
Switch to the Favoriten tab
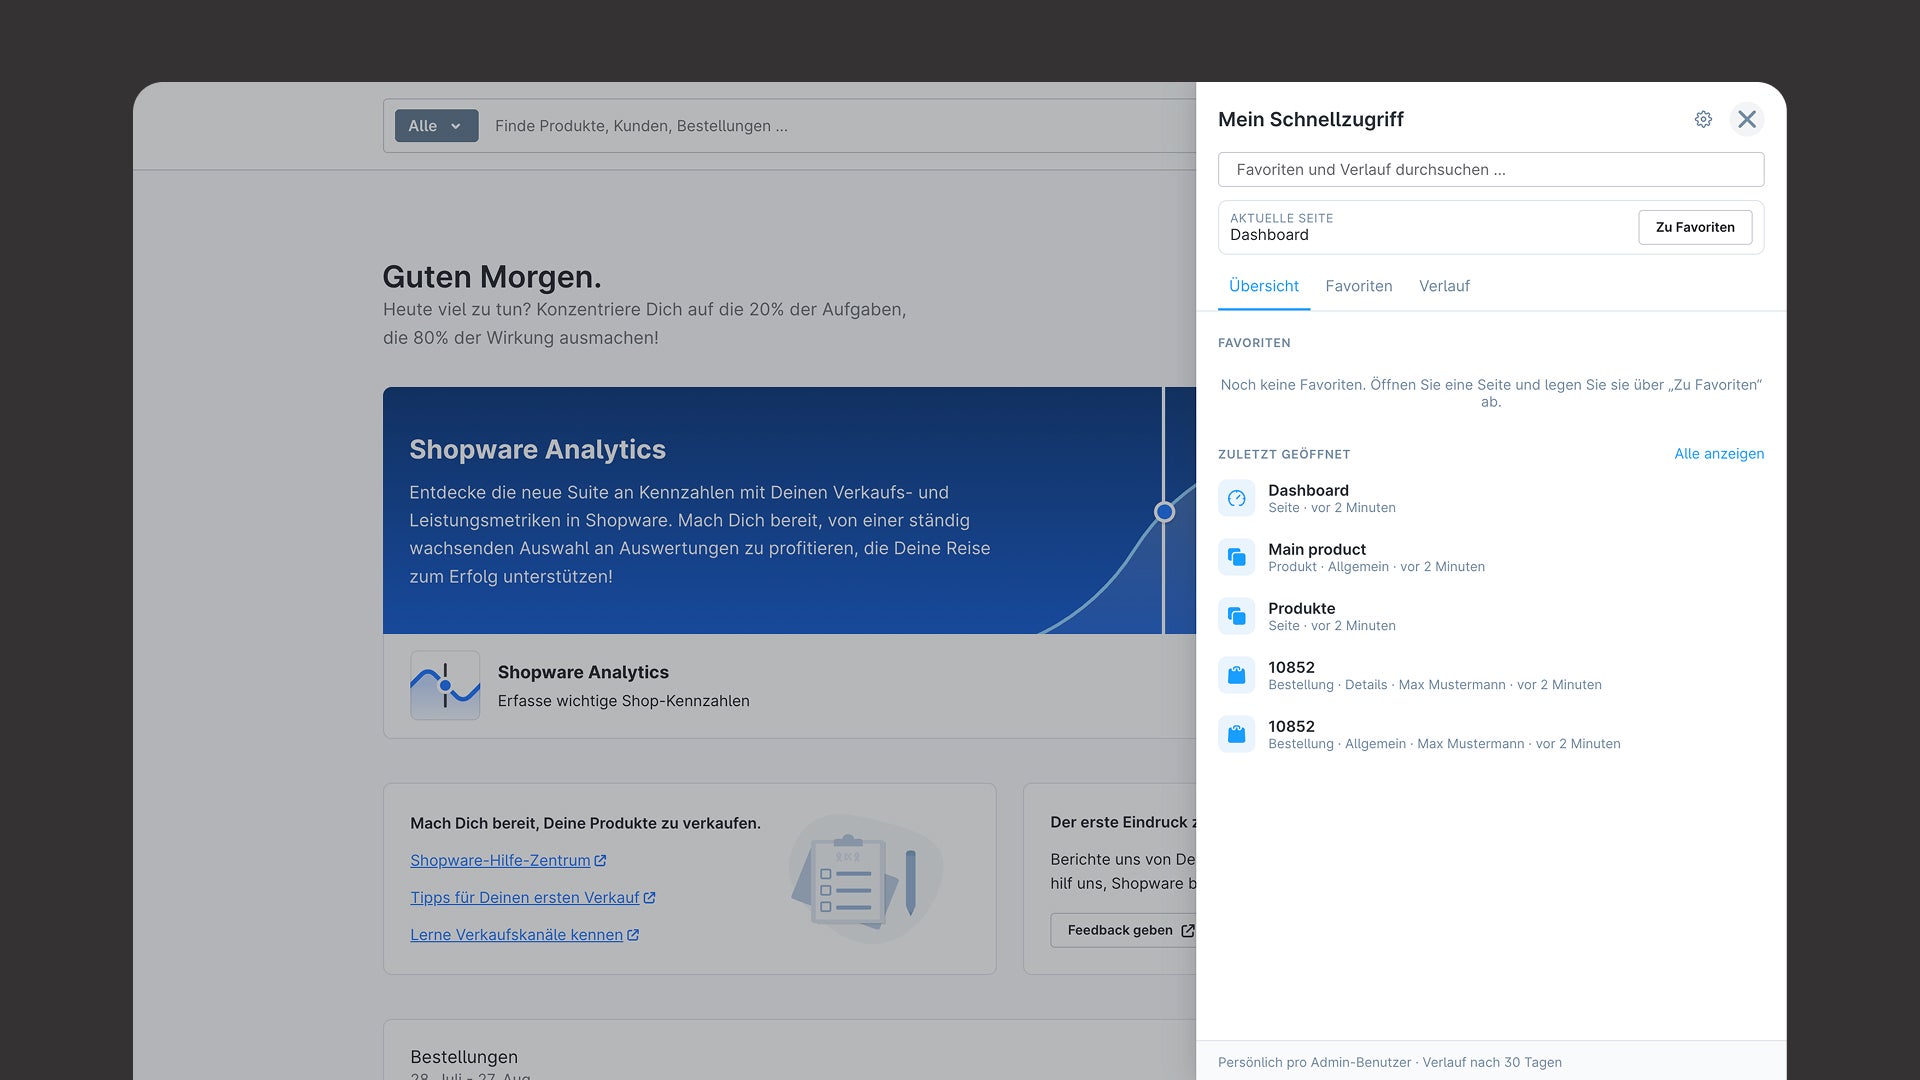(1358, 286)
